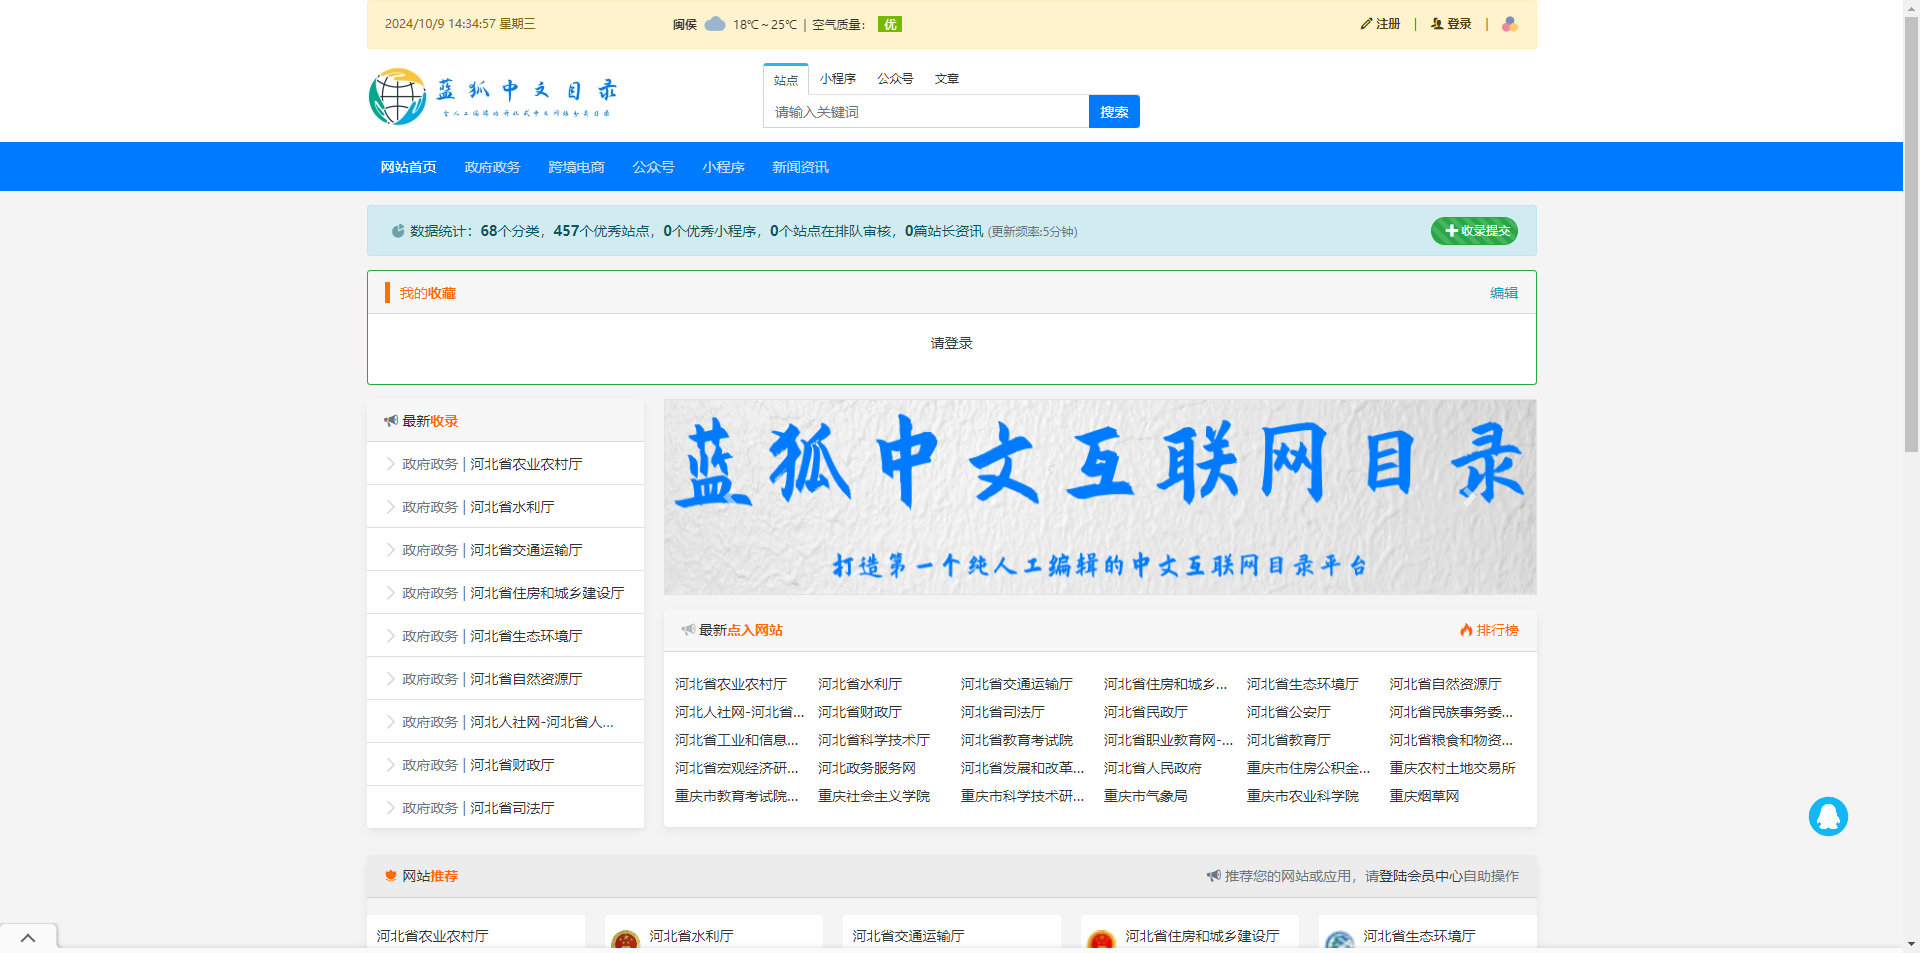
Task: Click chevron beside 河北省司法厅 entry
Action: (x=390, y=808)
